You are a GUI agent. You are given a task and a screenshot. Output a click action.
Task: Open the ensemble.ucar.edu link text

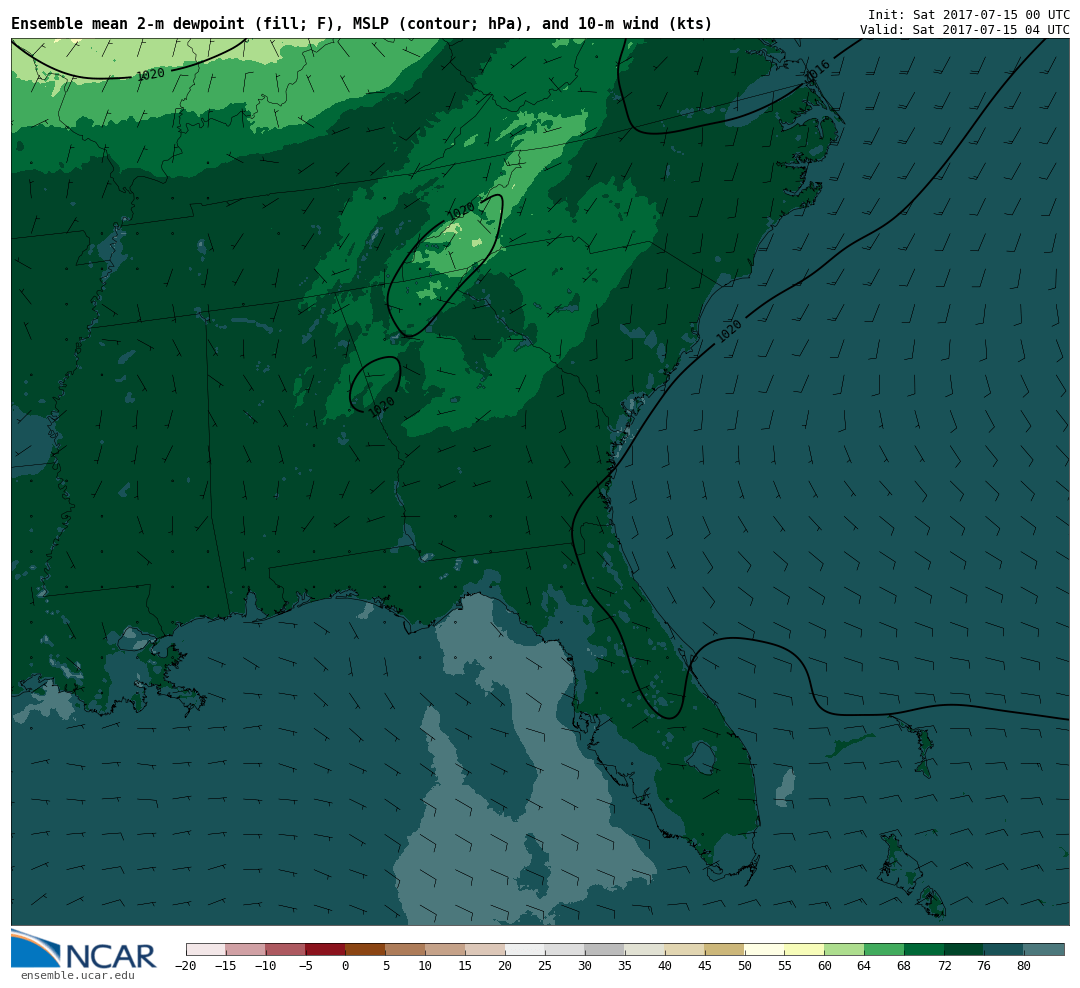78,976
